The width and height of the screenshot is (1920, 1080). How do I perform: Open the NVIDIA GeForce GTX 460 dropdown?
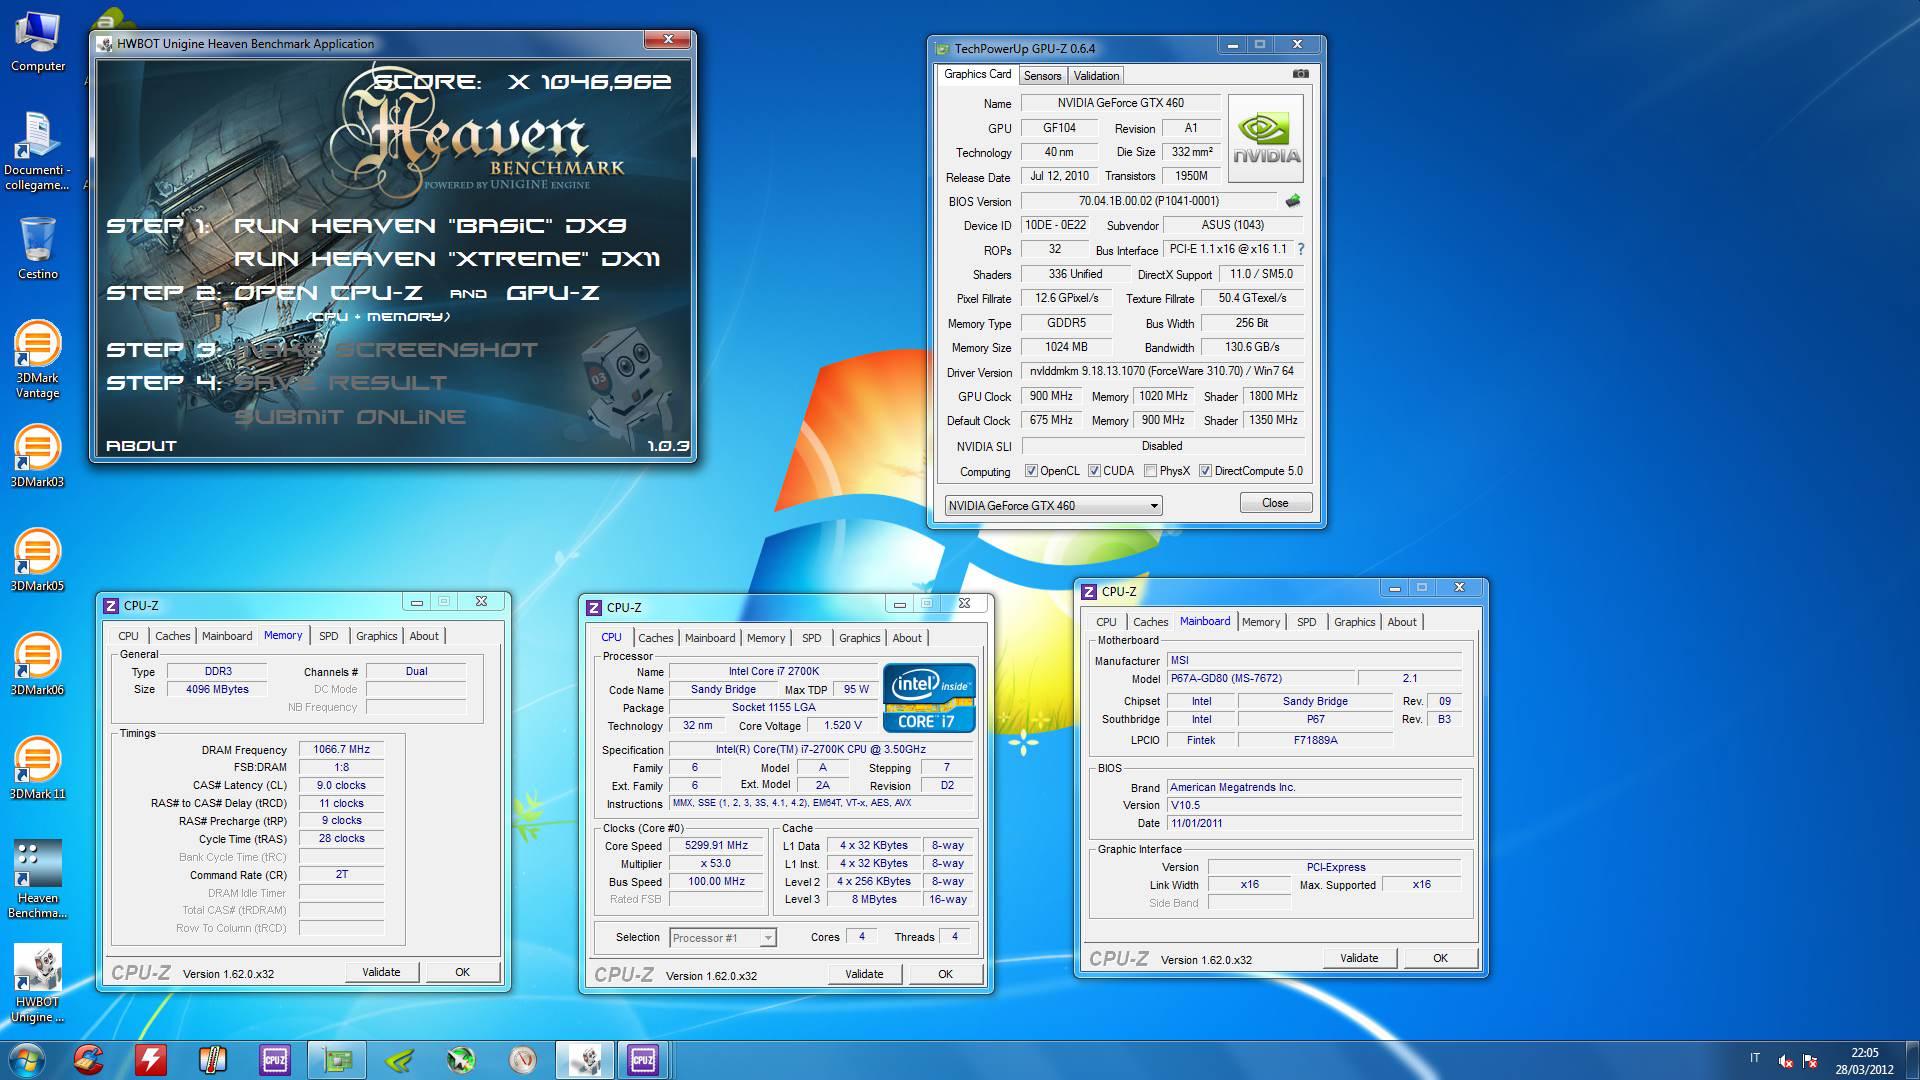point(1053,506)
